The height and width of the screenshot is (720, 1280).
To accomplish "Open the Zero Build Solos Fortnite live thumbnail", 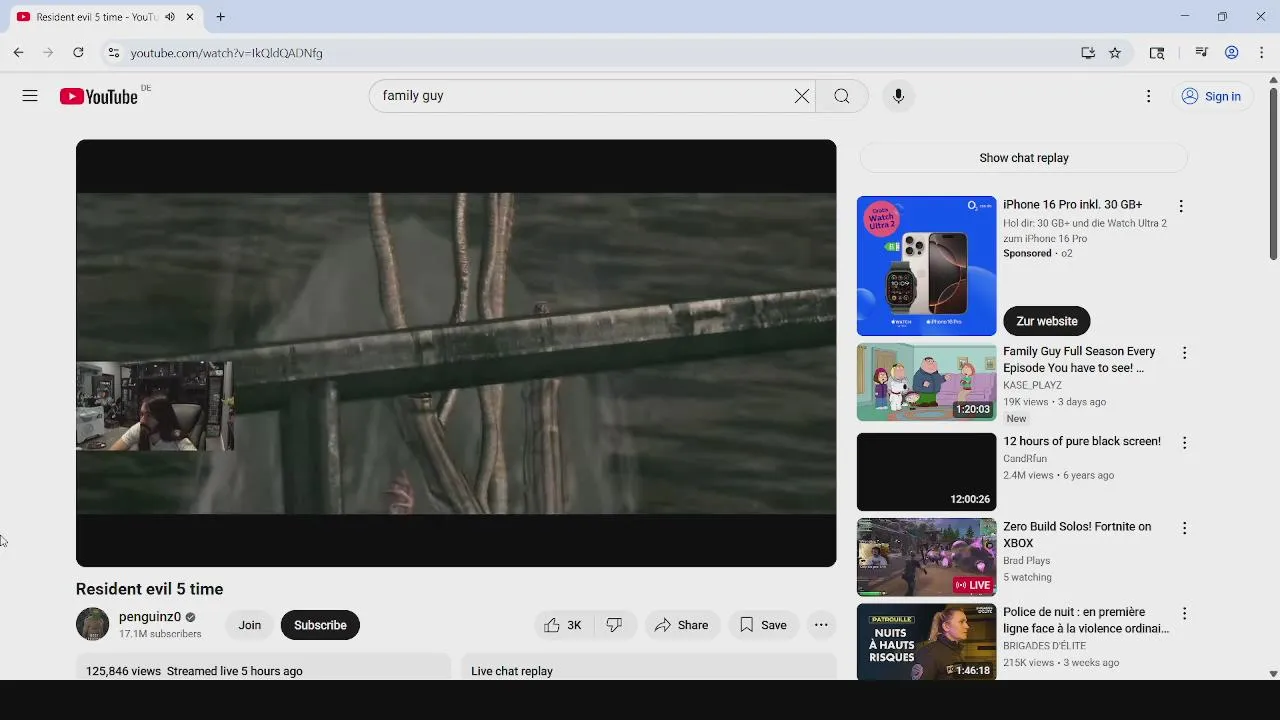I will [x=926, y=557].
